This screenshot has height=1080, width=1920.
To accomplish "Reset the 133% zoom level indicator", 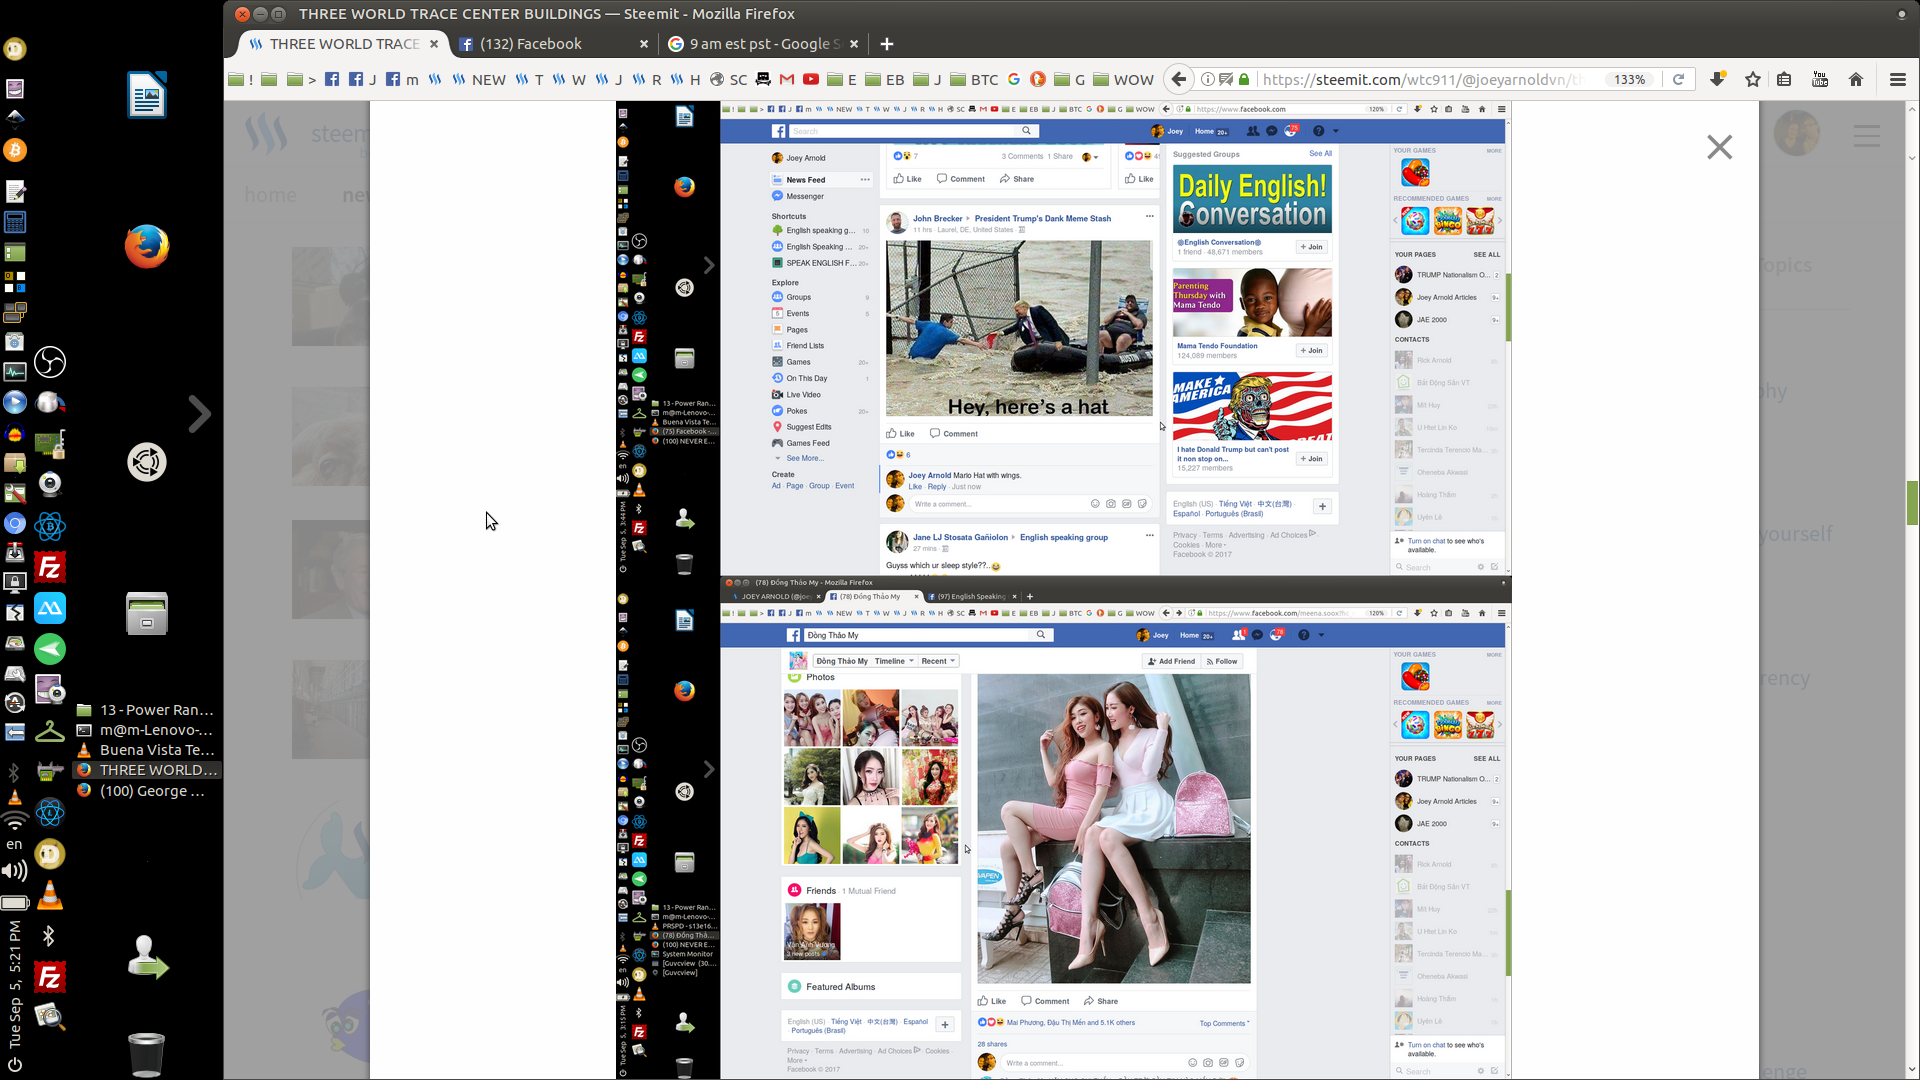I will 1629,80.
